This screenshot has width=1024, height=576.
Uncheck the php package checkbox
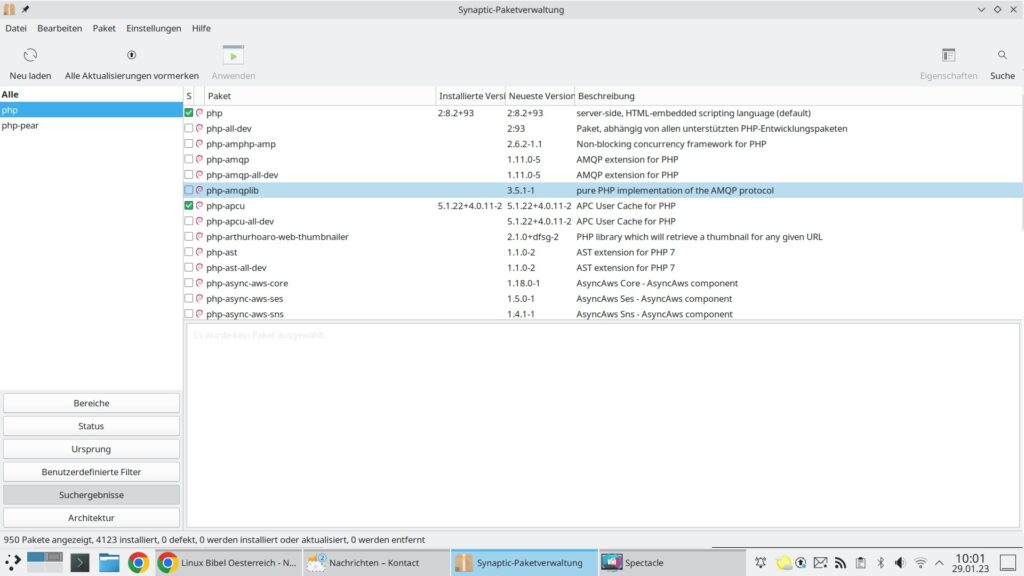(189, 113)
